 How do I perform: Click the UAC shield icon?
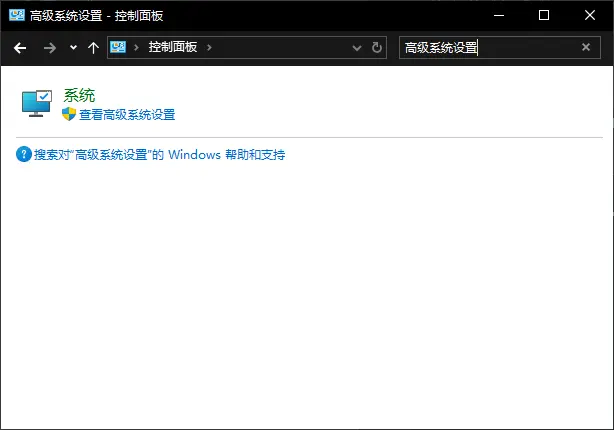69,115
